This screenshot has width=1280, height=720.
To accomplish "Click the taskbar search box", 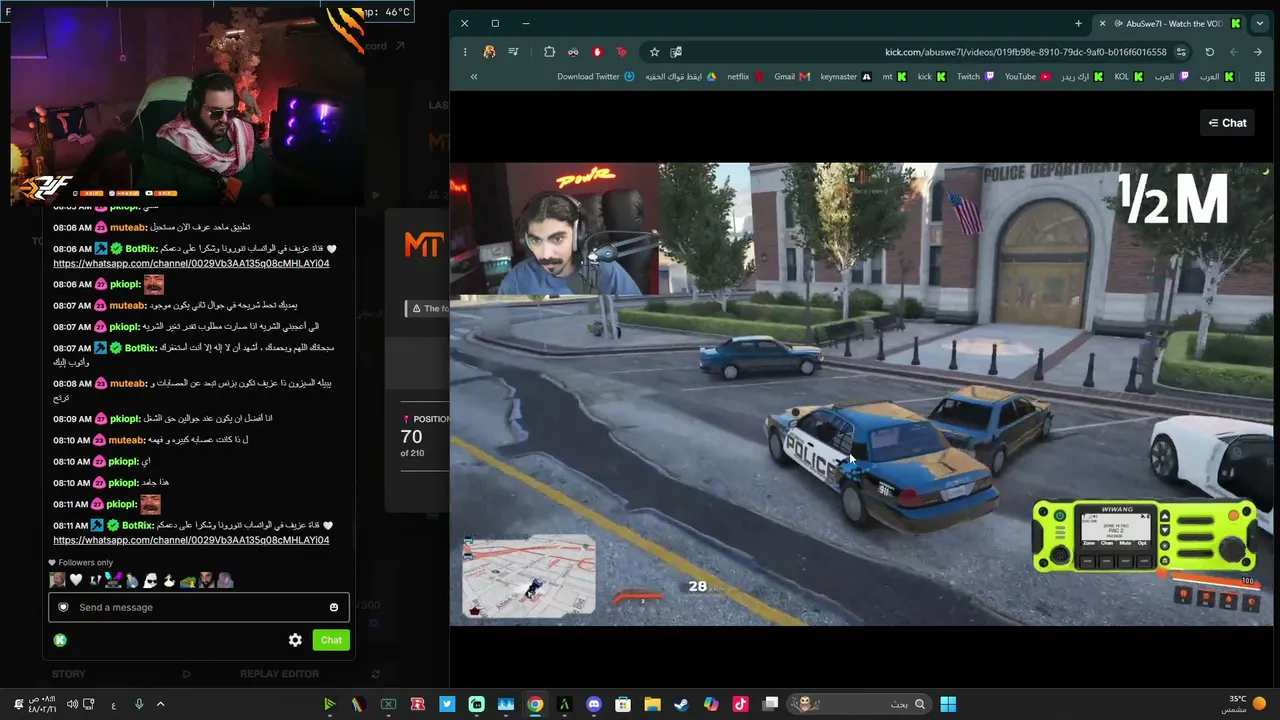I will tap(858, 704).
